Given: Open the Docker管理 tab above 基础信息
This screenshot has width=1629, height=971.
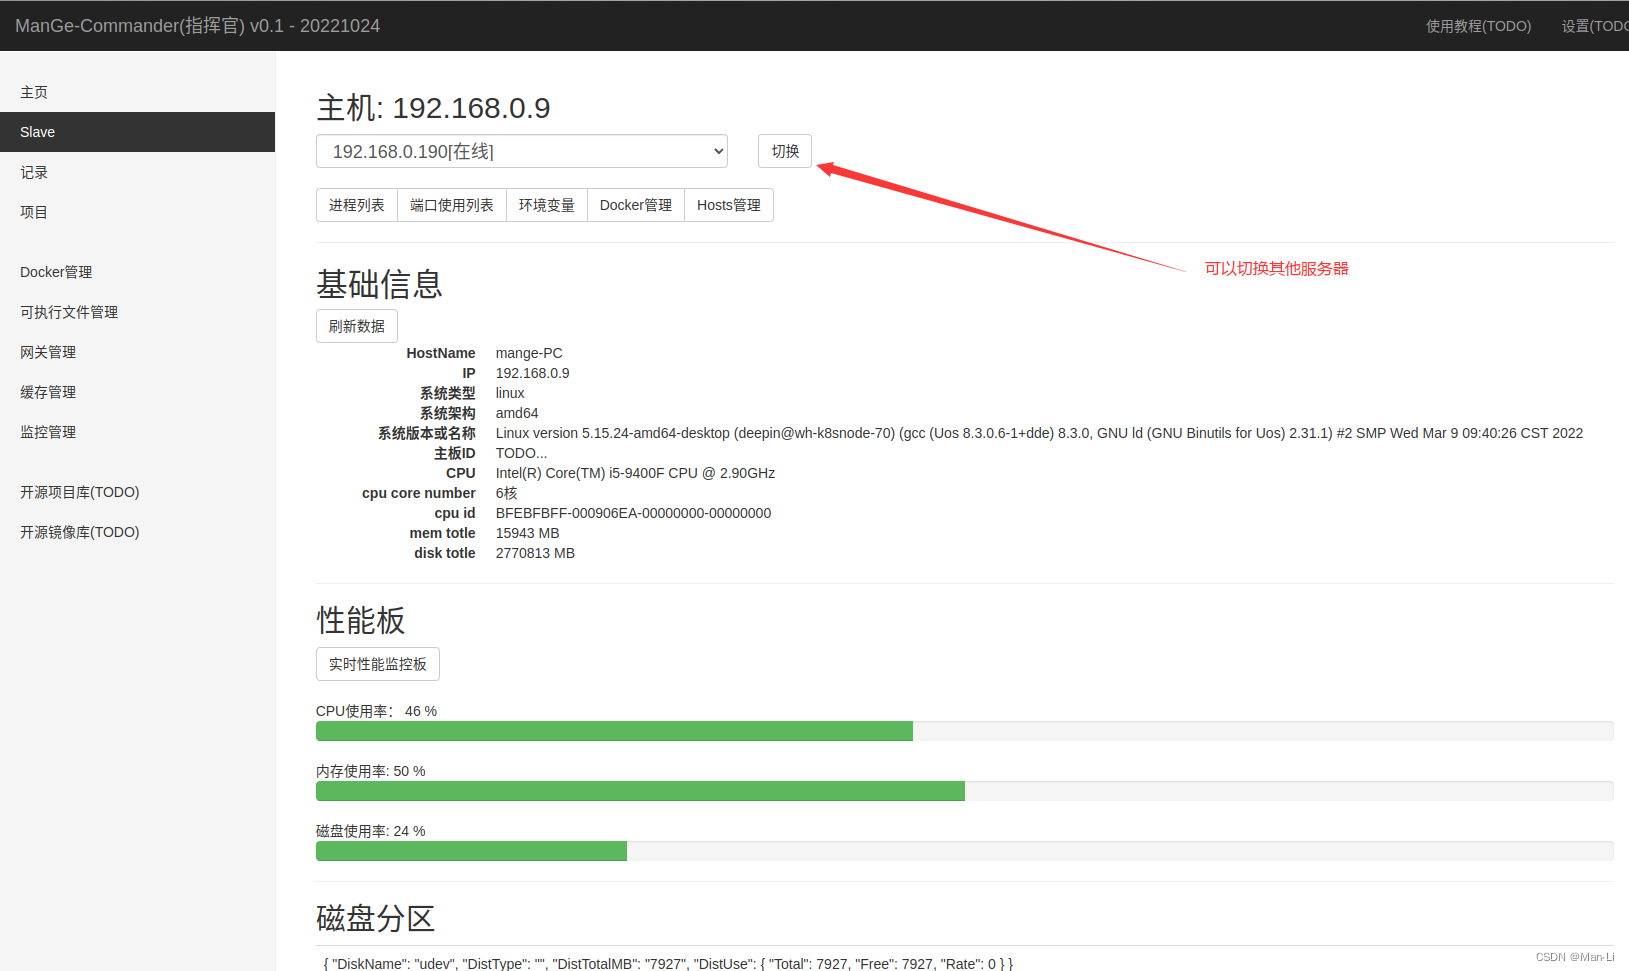Looking at the screenshot, I should 635,205.
